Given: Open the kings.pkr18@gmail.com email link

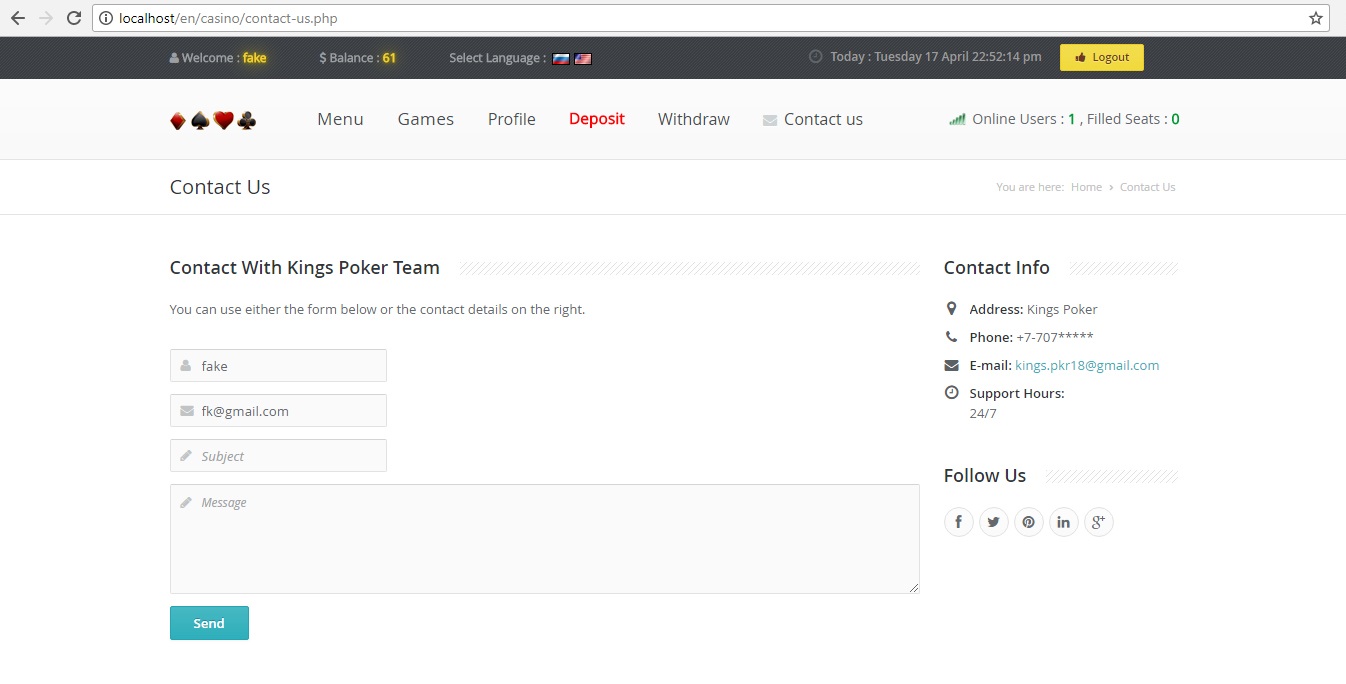Looking at the screenshot, I should (x=1087, y=365).
